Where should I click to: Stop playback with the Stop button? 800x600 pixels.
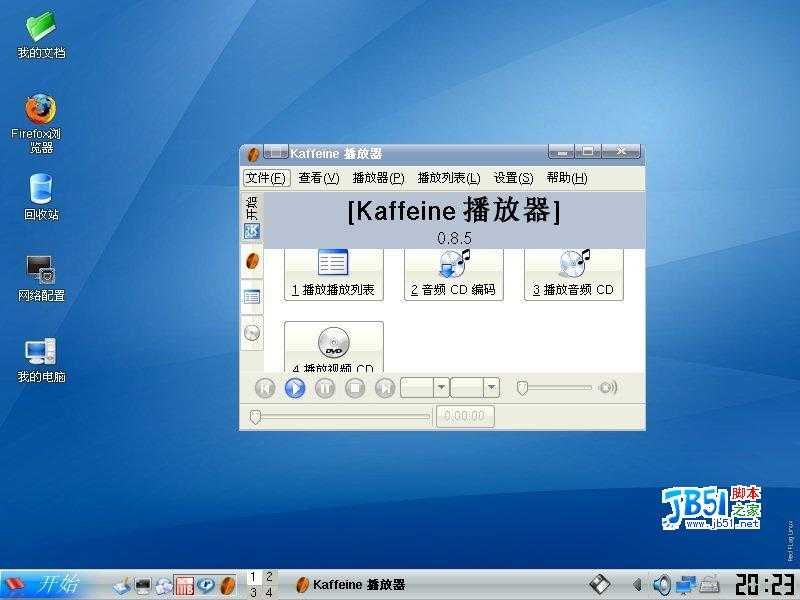(x=355, y=388)
